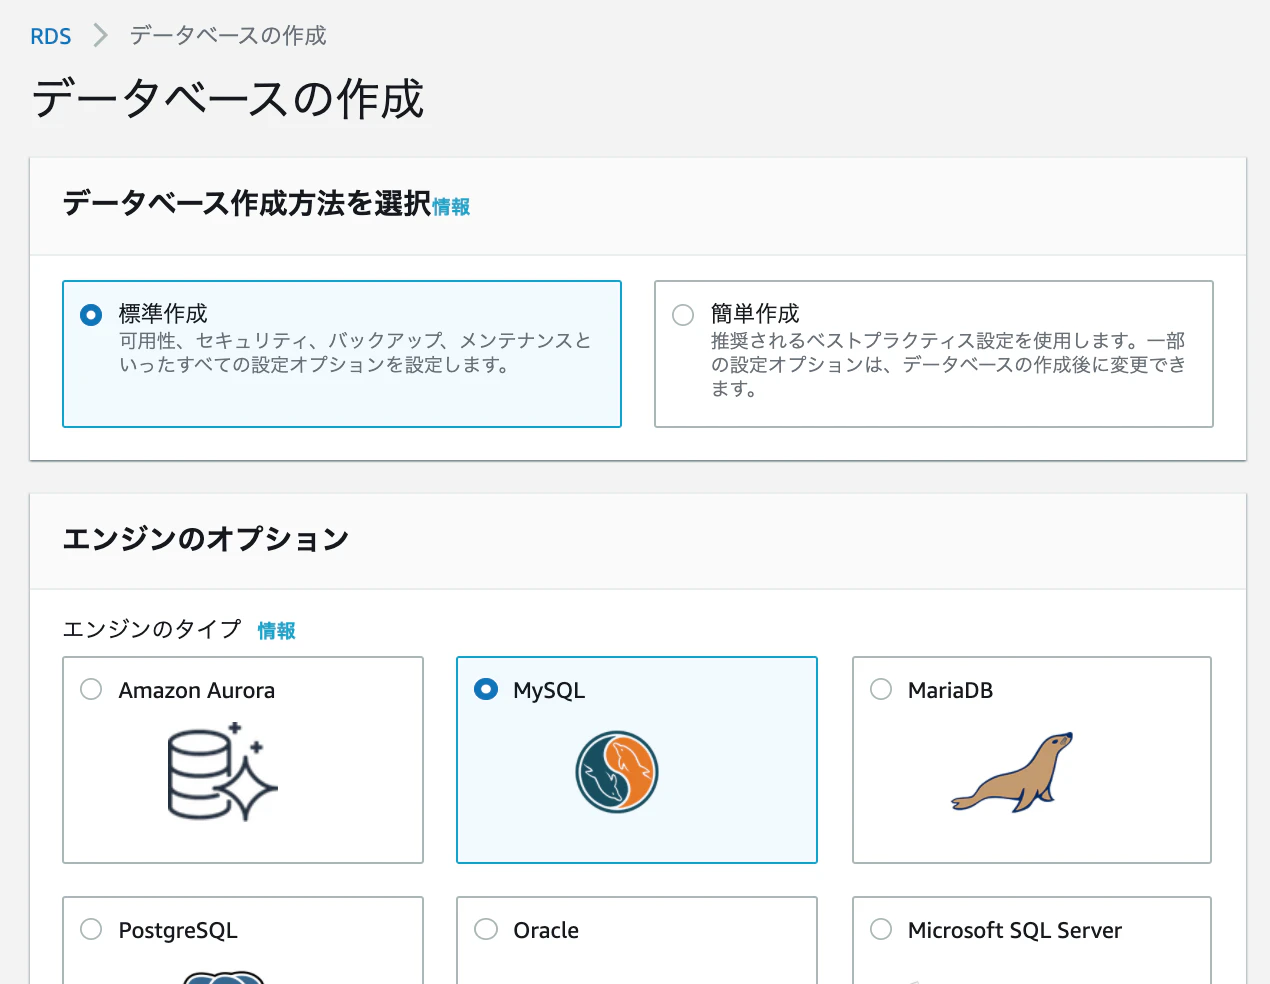Select the MariaDB radio button

click(881, 689)
